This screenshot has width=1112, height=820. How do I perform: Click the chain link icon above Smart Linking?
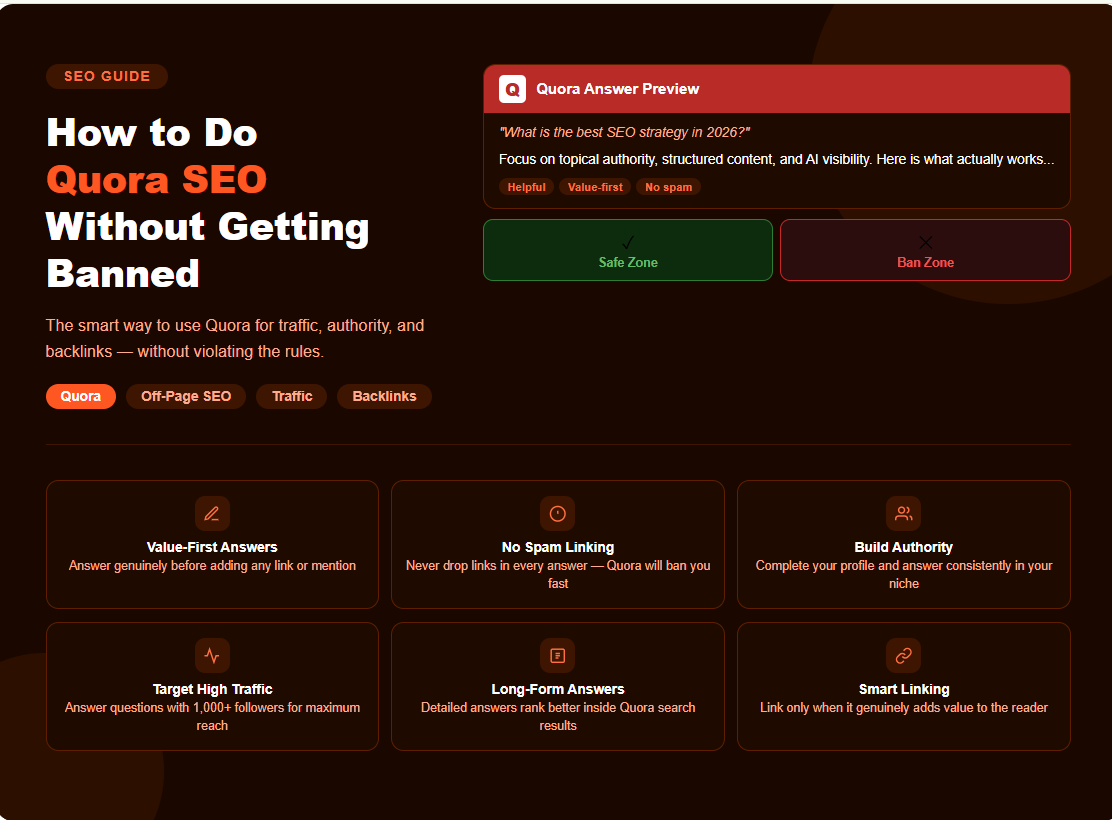point(903,655)
